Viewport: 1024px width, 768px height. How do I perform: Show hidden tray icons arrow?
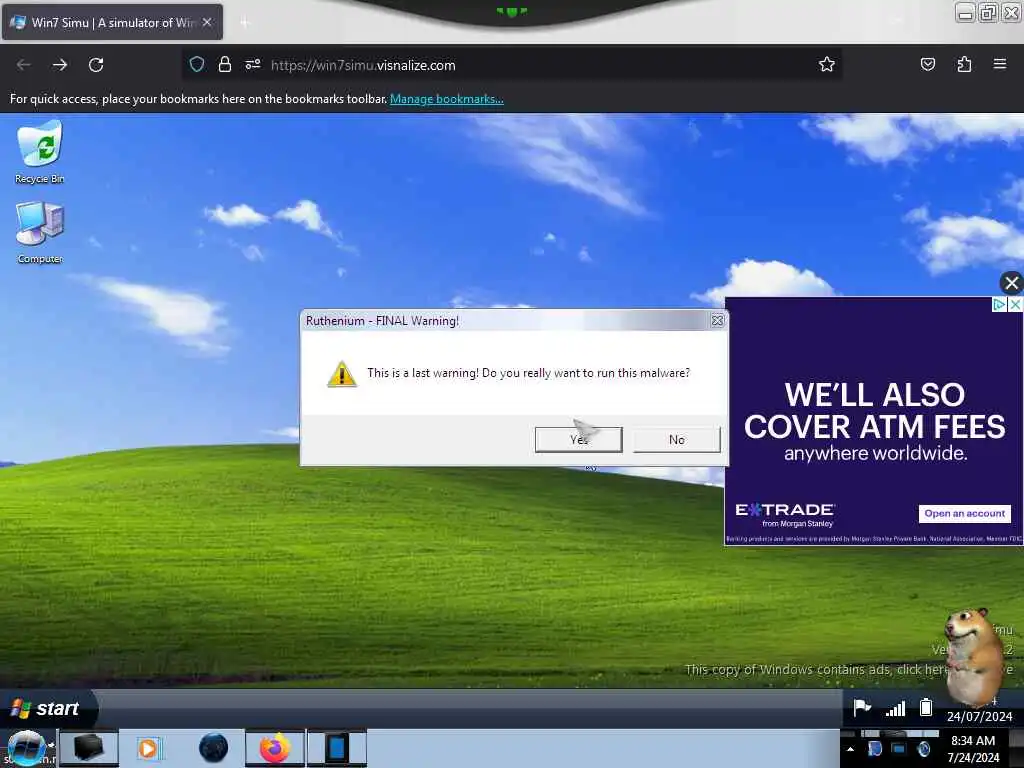coord(850,749)
